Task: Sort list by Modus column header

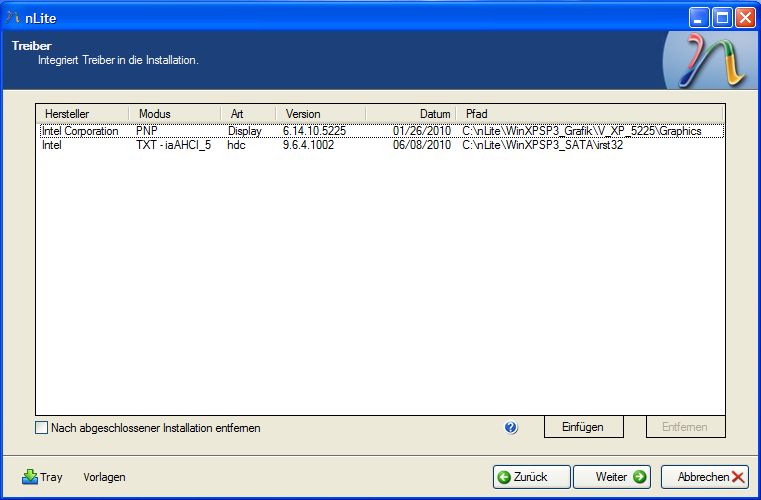Action: 174,114
